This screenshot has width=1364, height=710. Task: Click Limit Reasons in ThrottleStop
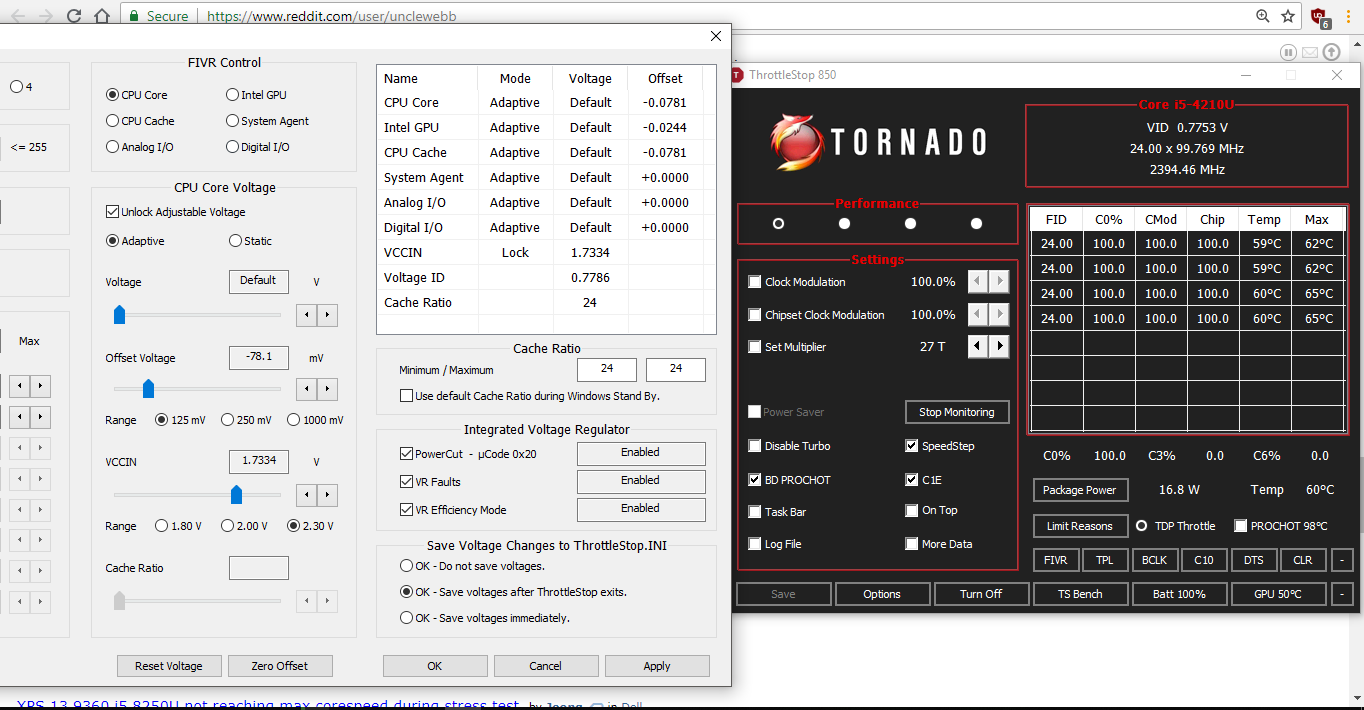click(1080, 526)
